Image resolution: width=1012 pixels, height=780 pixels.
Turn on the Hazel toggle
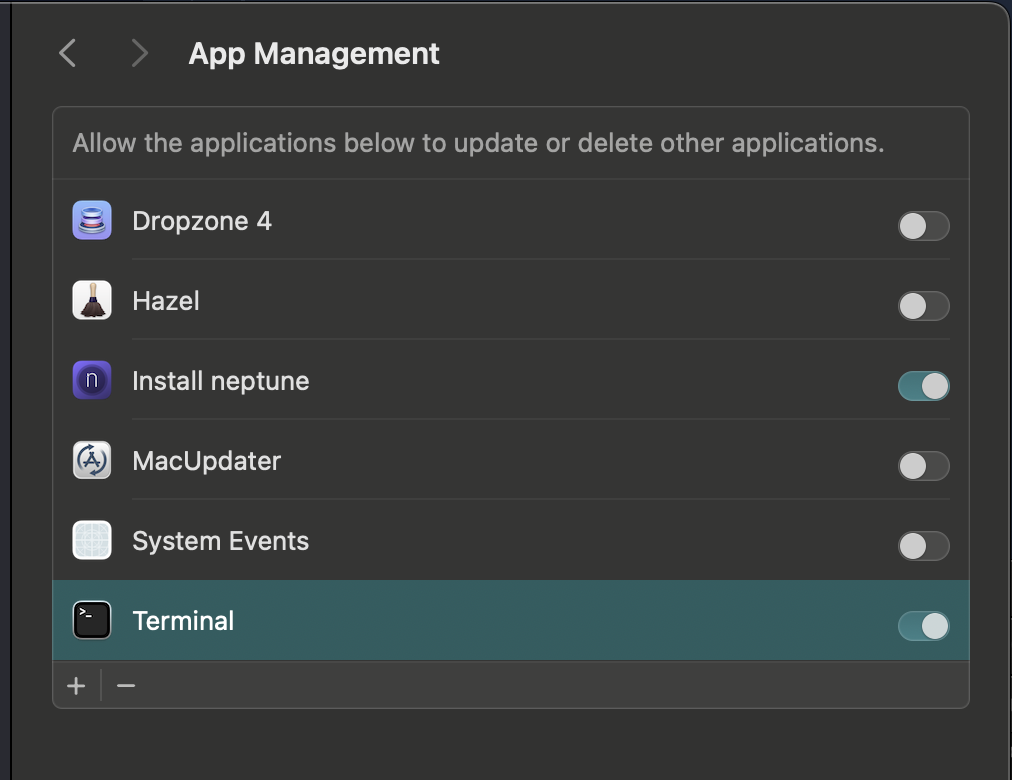pos(923,306)
